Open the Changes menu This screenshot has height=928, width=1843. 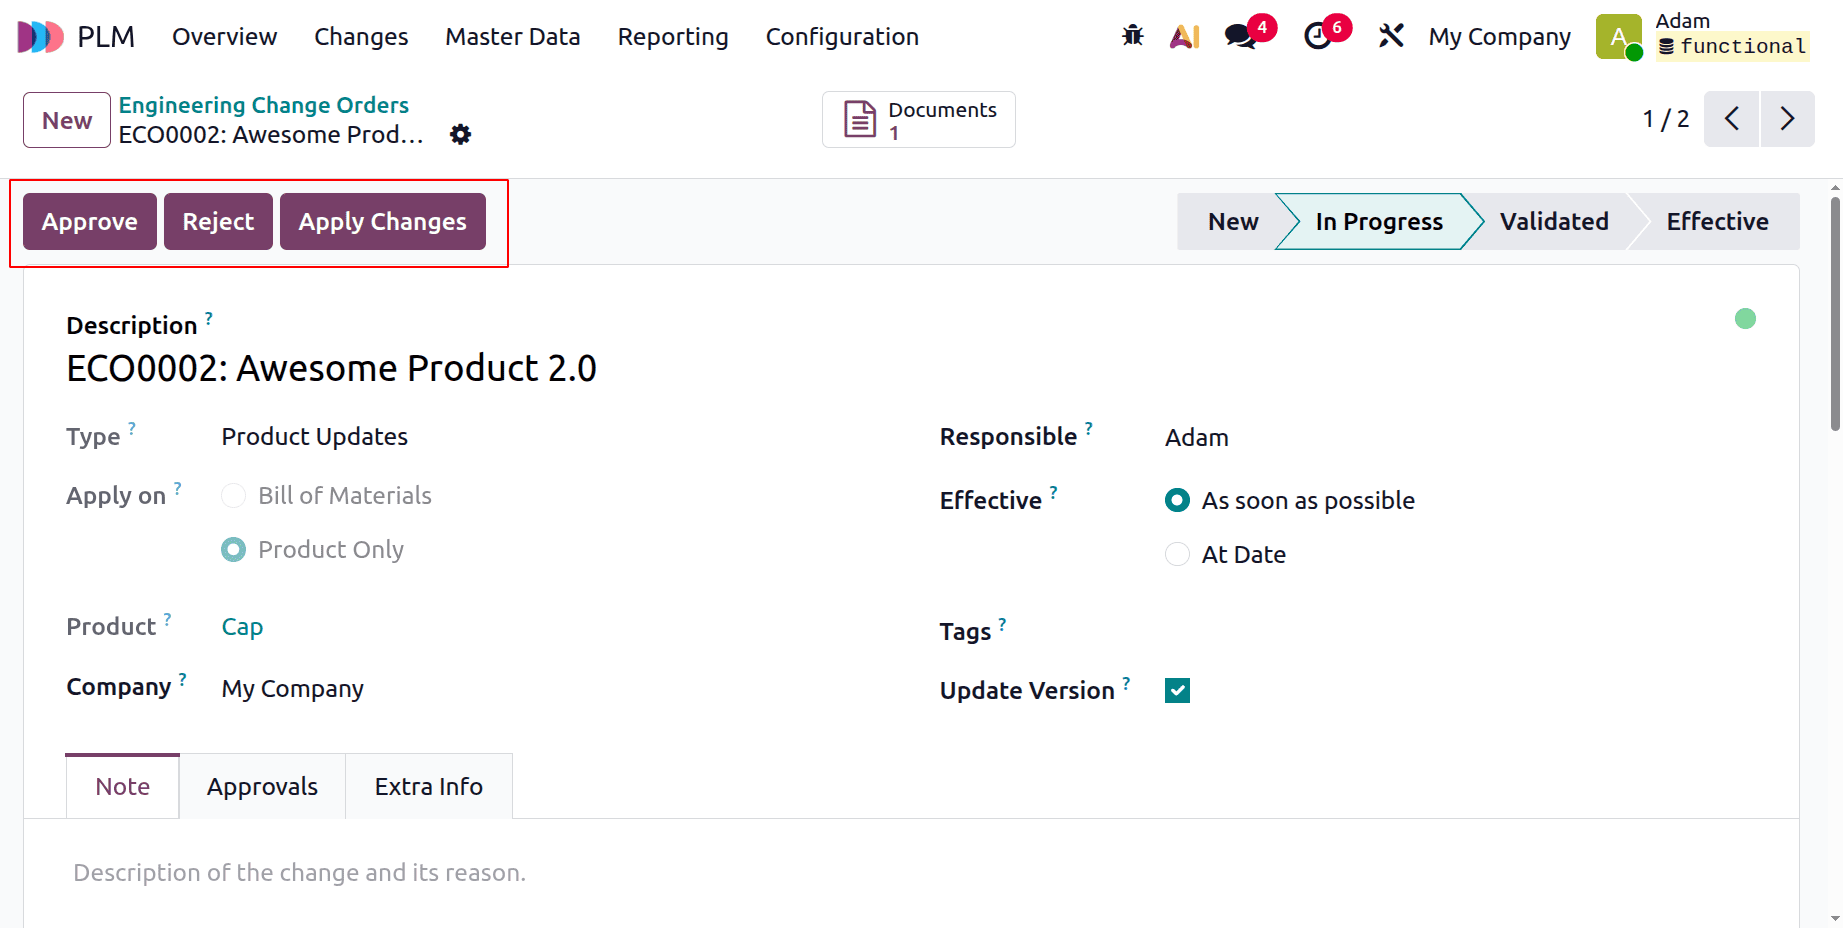[361, 37]
